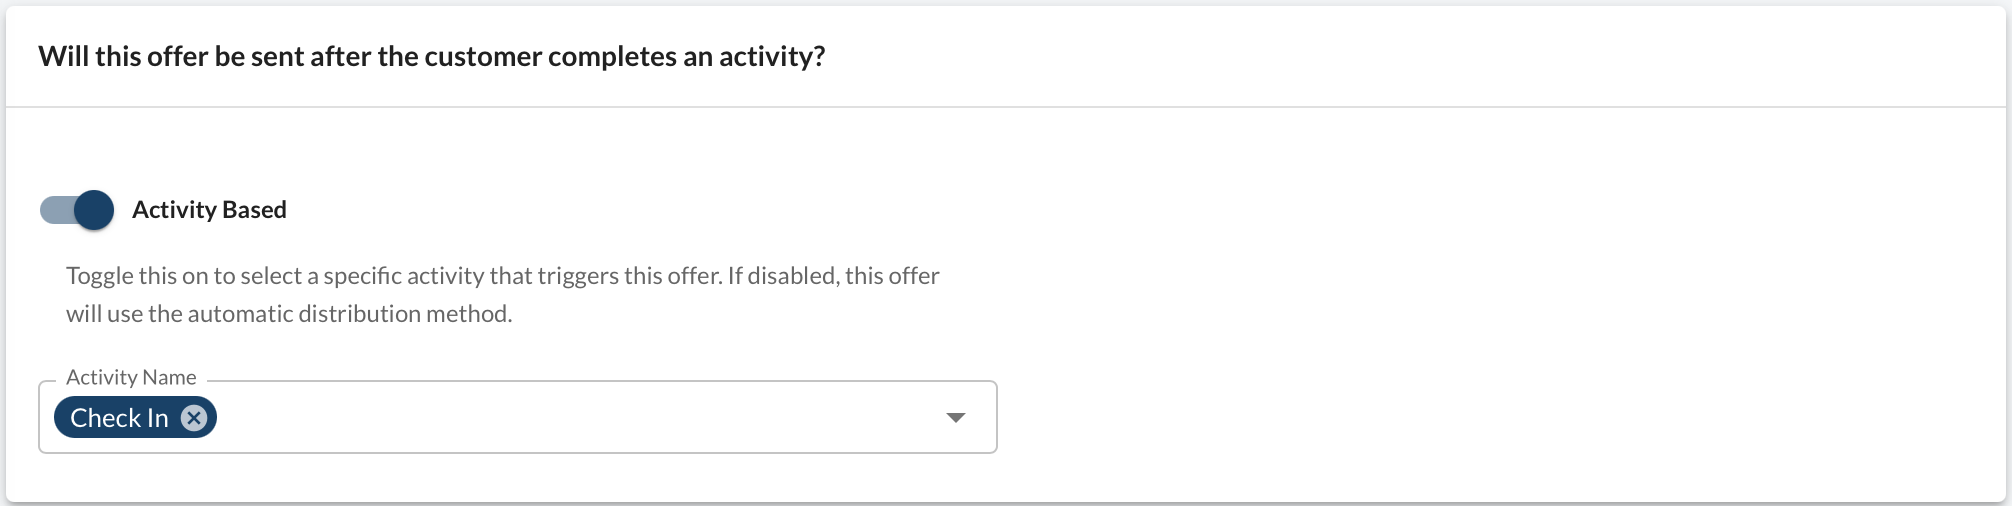Turn off the Activity Based toggle
This screenshot has width=2012, height=506.
pos(77,210)
